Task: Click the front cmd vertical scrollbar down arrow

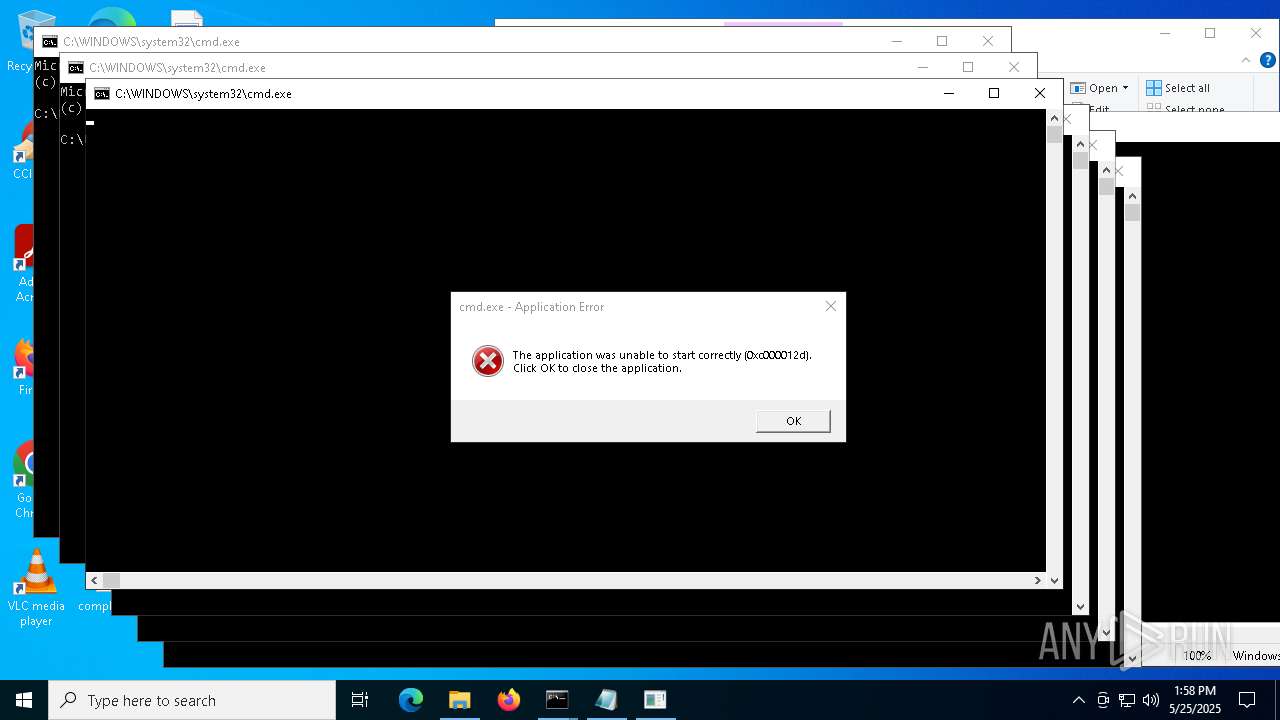Action: [x=1054, y=580]
